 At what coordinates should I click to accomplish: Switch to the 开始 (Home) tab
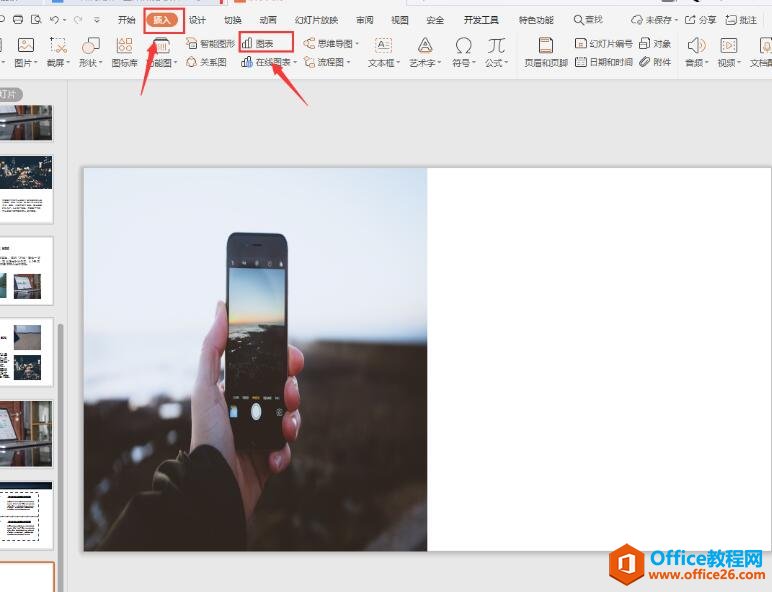(x=127, y=20)
